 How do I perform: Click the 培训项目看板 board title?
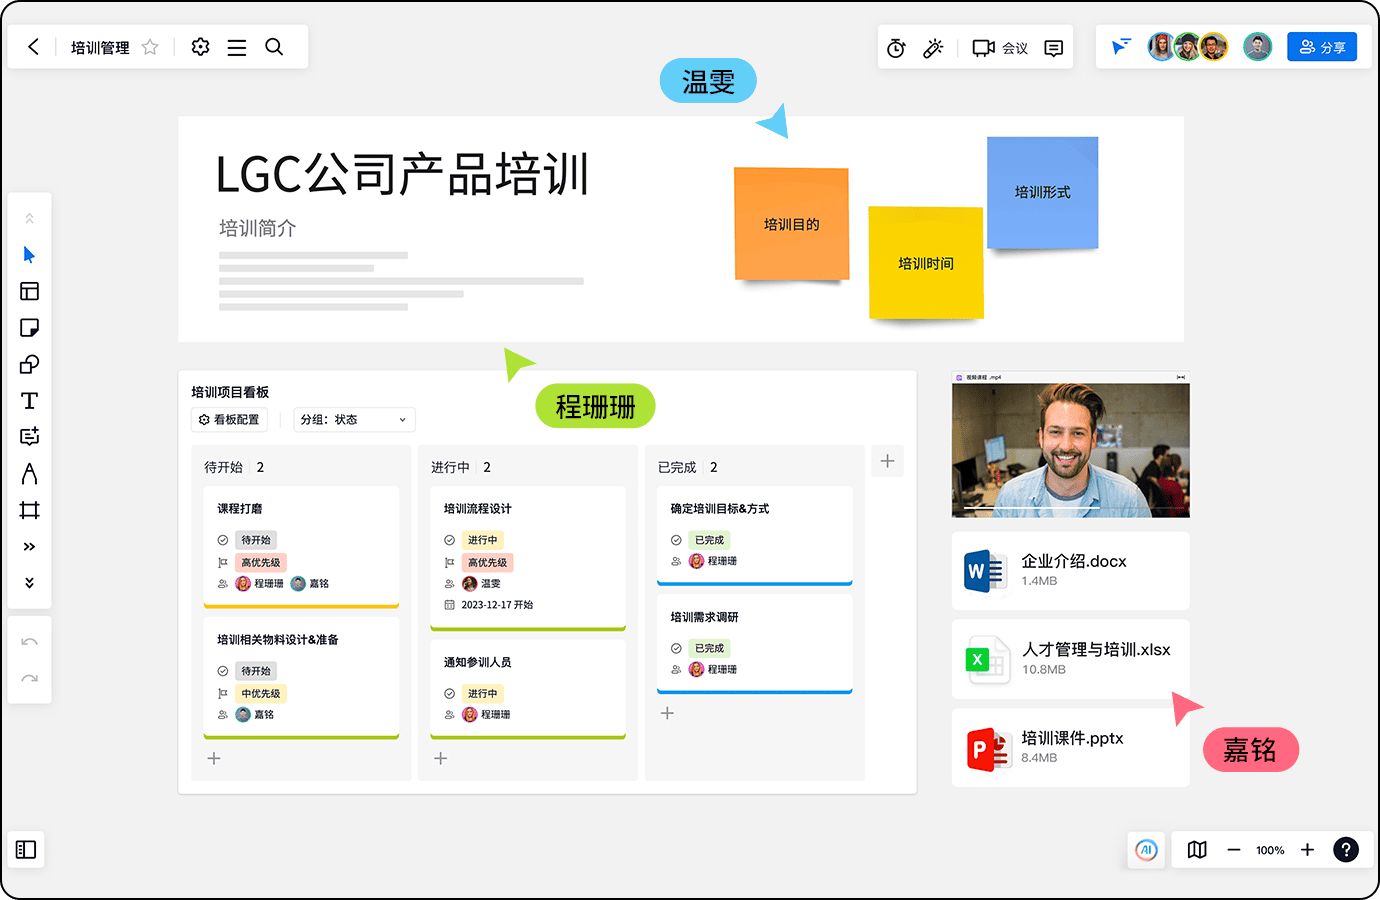pos(230,392)
